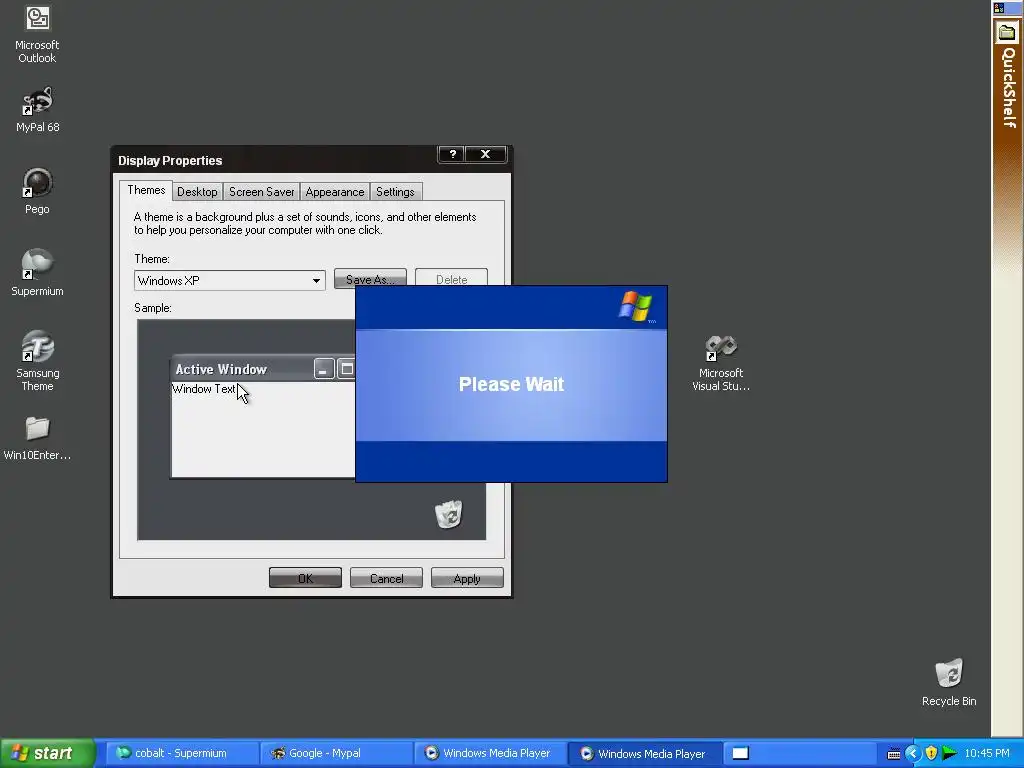Viewport: 1024px width, 768px height.
Task: Select the MyPal 68 desktop shortcut
Action: pos(37,110)
